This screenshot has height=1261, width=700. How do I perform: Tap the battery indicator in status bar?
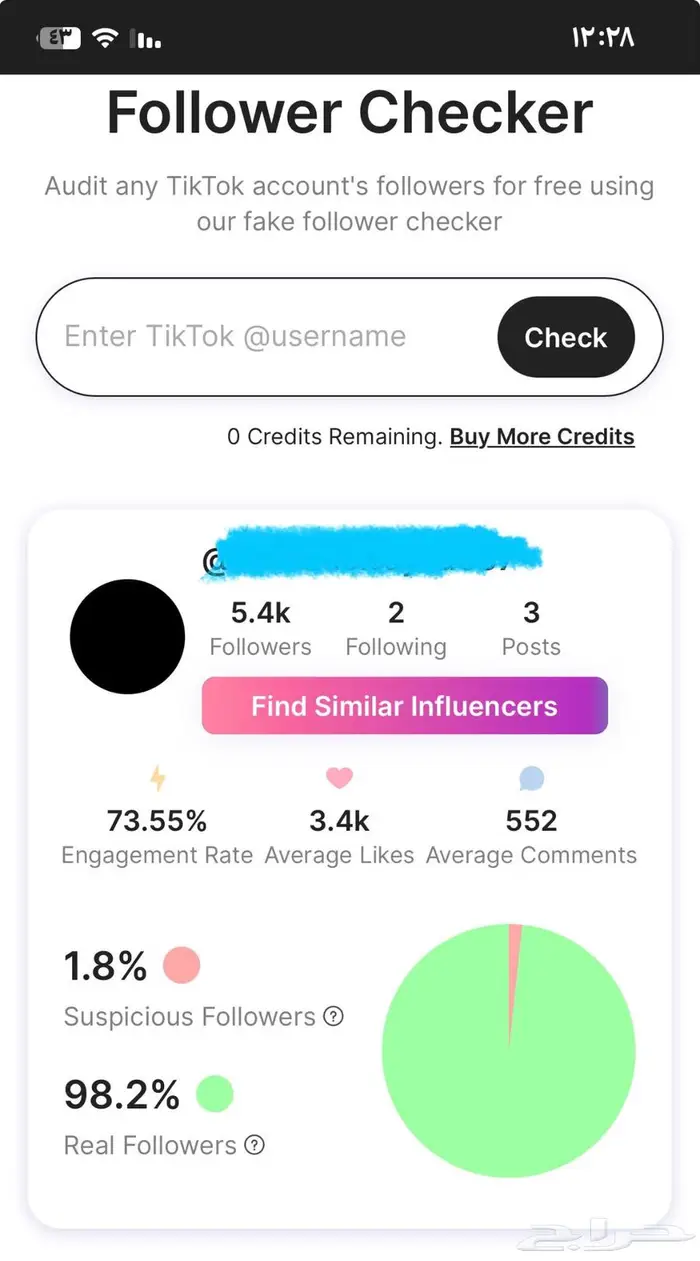(x=59, y=38)
